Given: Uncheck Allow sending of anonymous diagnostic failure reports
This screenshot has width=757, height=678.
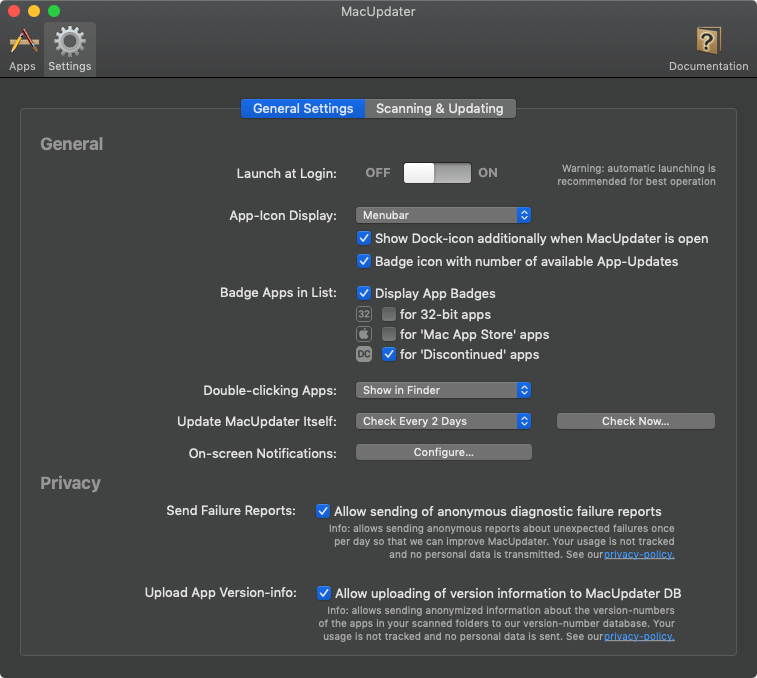Looking at the screenshot, I should tap(323, 511).
